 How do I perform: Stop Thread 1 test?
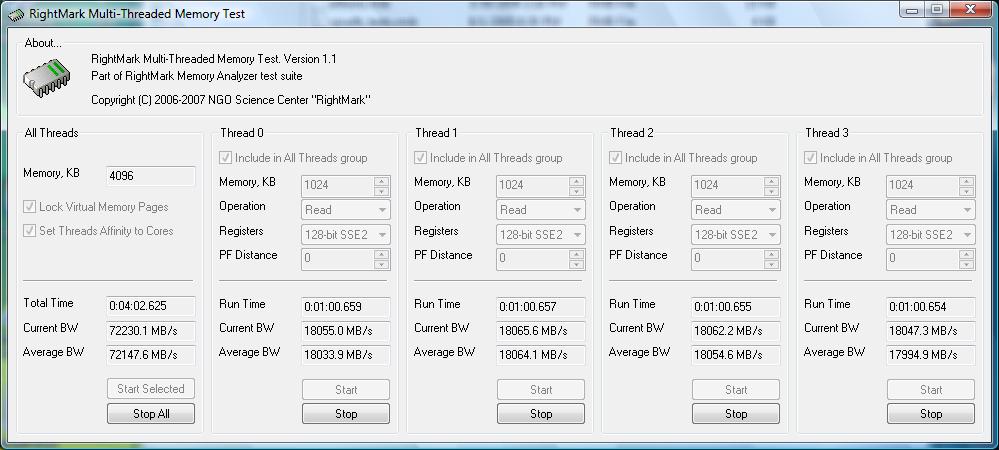tap(541, 414)
